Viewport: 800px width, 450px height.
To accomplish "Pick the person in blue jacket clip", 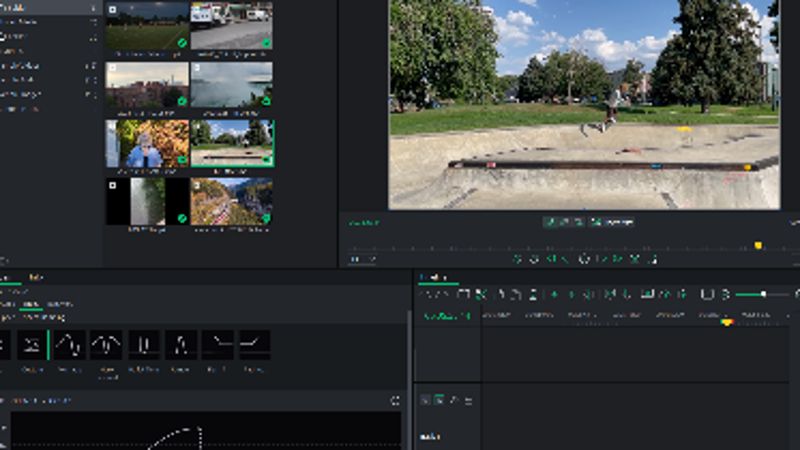I will tap(147, 144).
